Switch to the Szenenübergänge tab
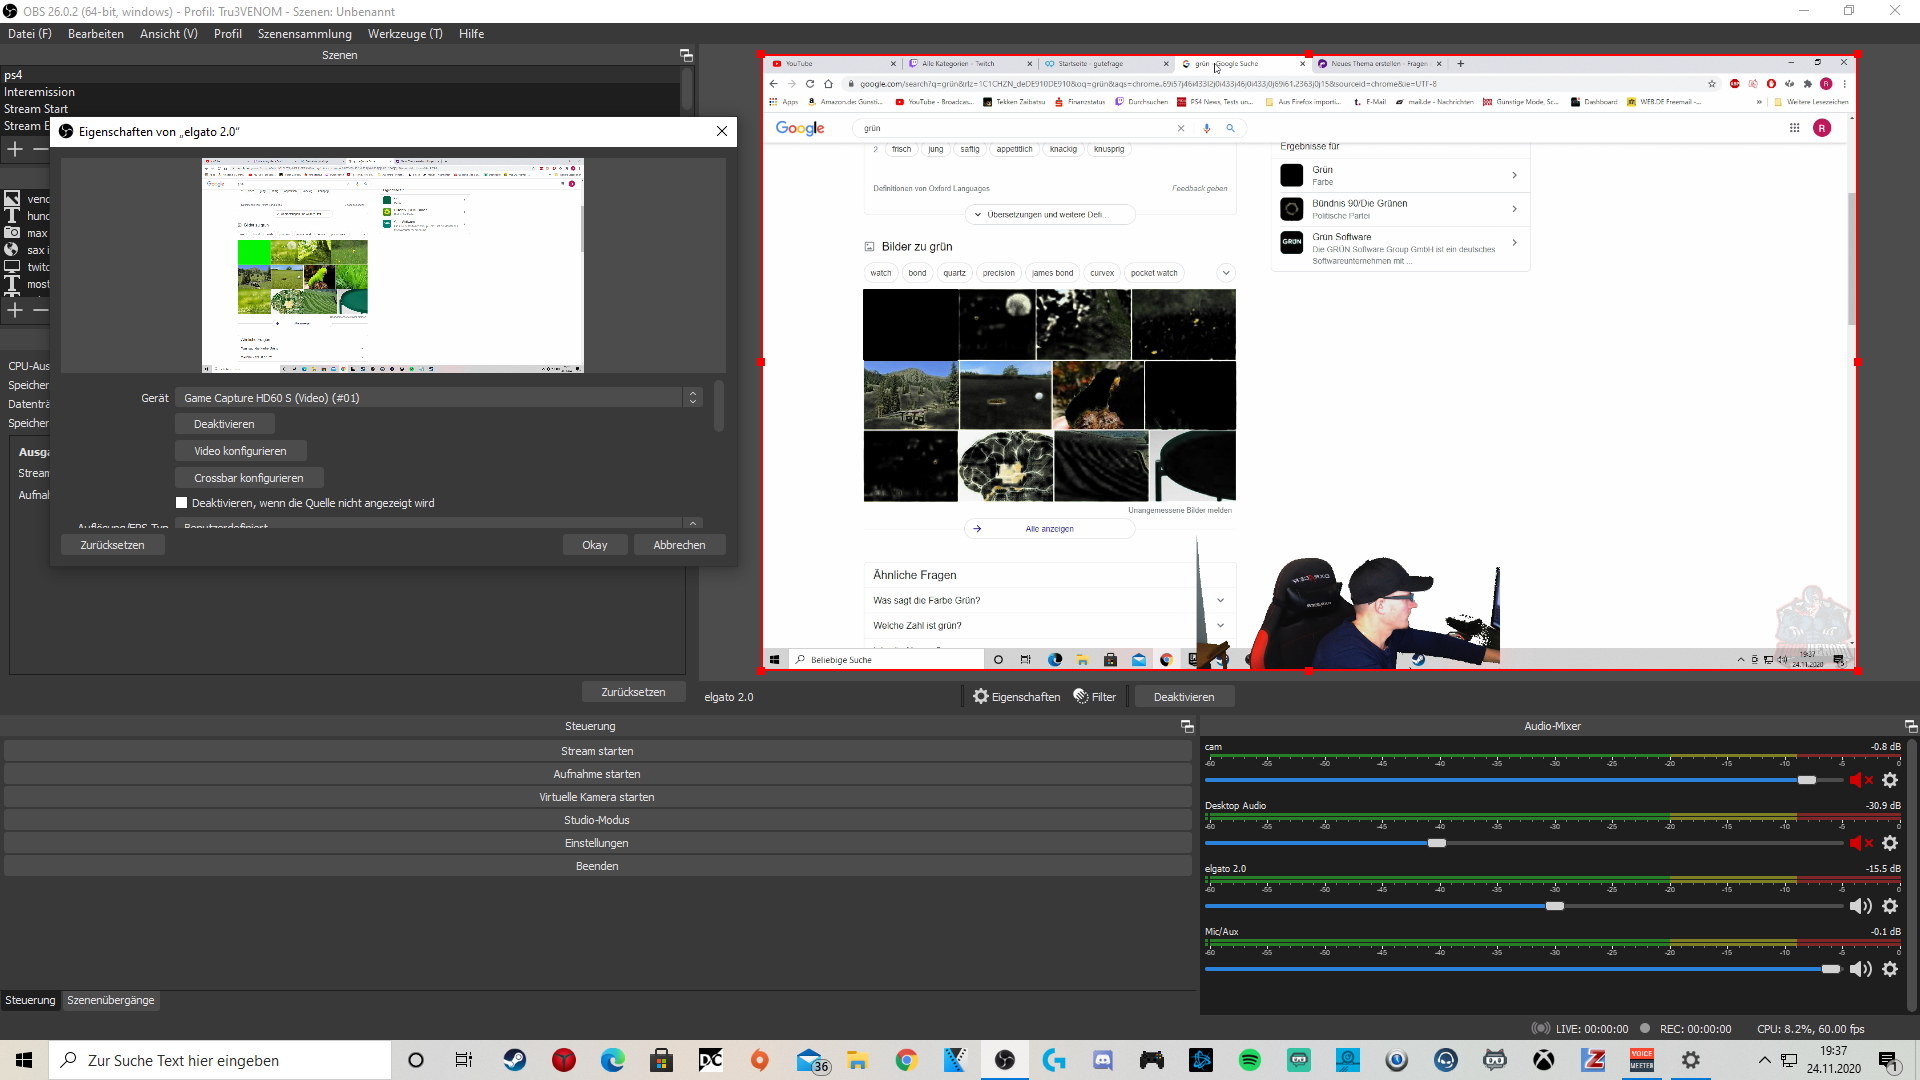The image size is (1920, 1080). (111, 1000)
